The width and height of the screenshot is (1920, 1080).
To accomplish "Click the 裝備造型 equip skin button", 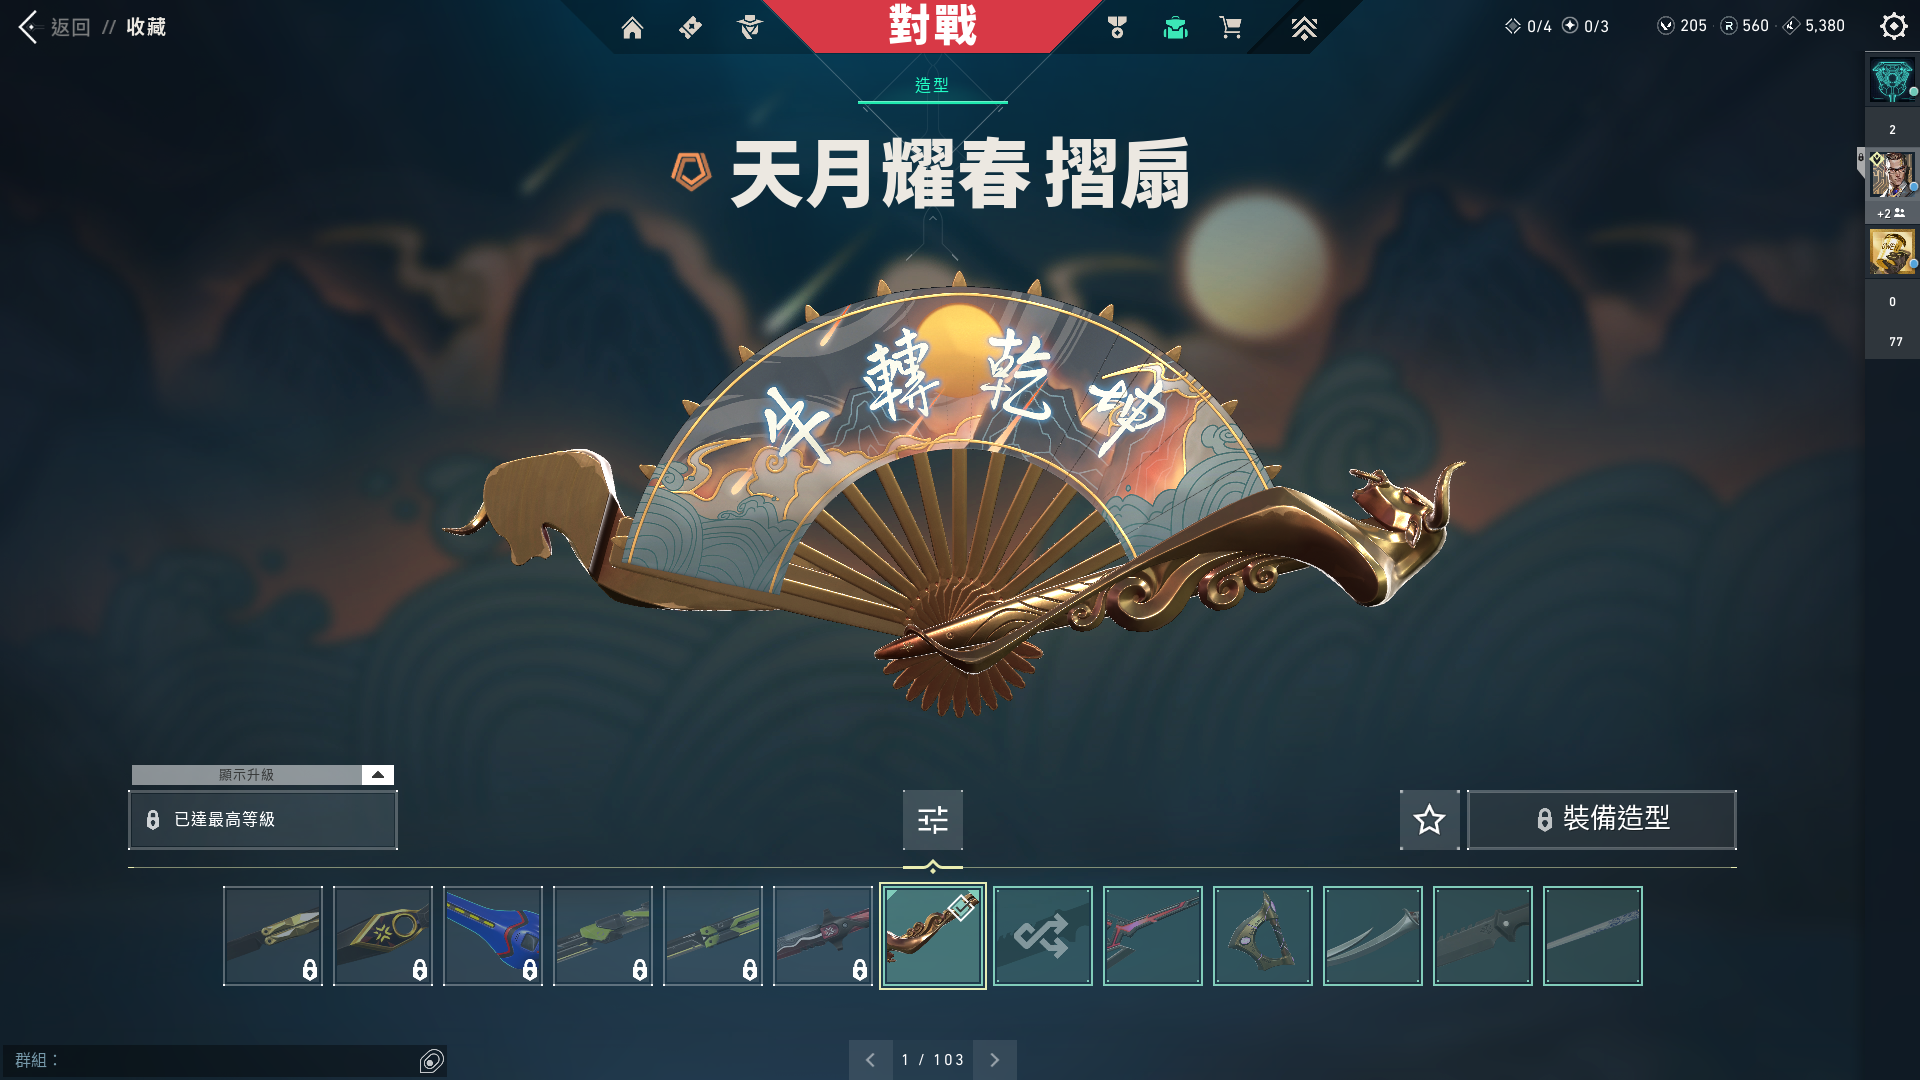I will (x=1601, y=820).
